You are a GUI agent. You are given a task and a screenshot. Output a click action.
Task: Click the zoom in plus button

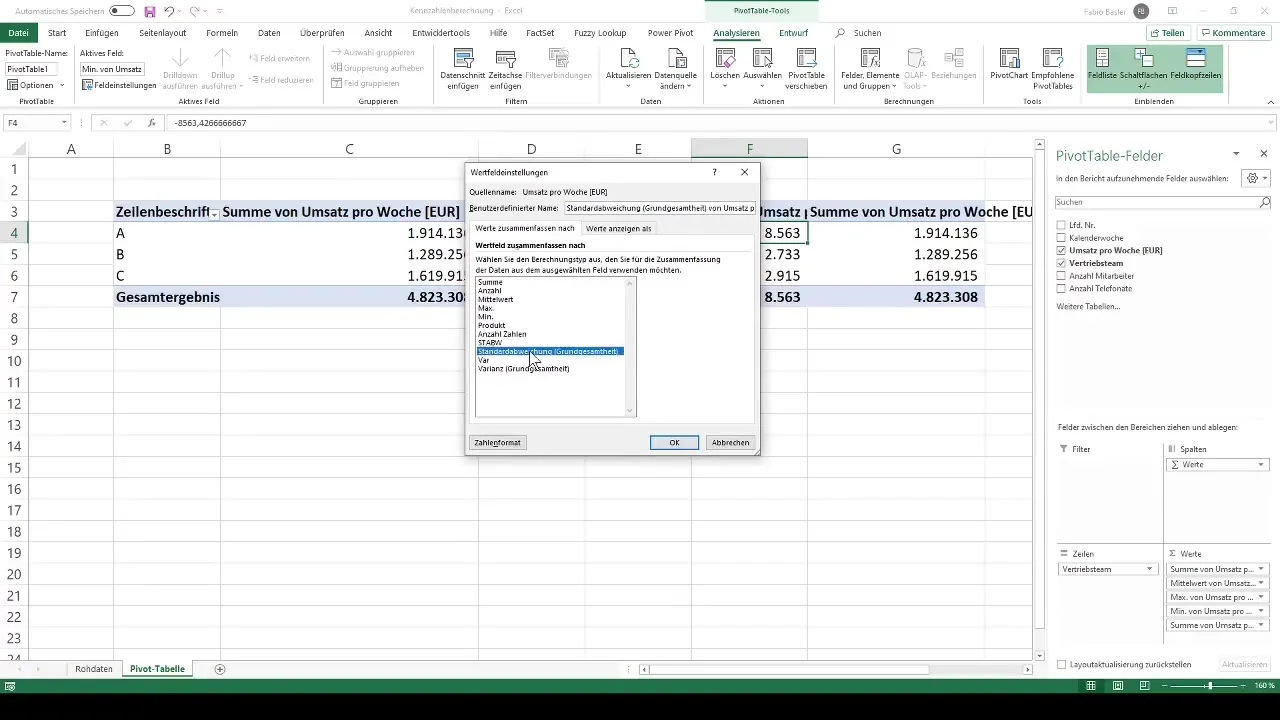pyautogui.click(x=1242, y=686)
